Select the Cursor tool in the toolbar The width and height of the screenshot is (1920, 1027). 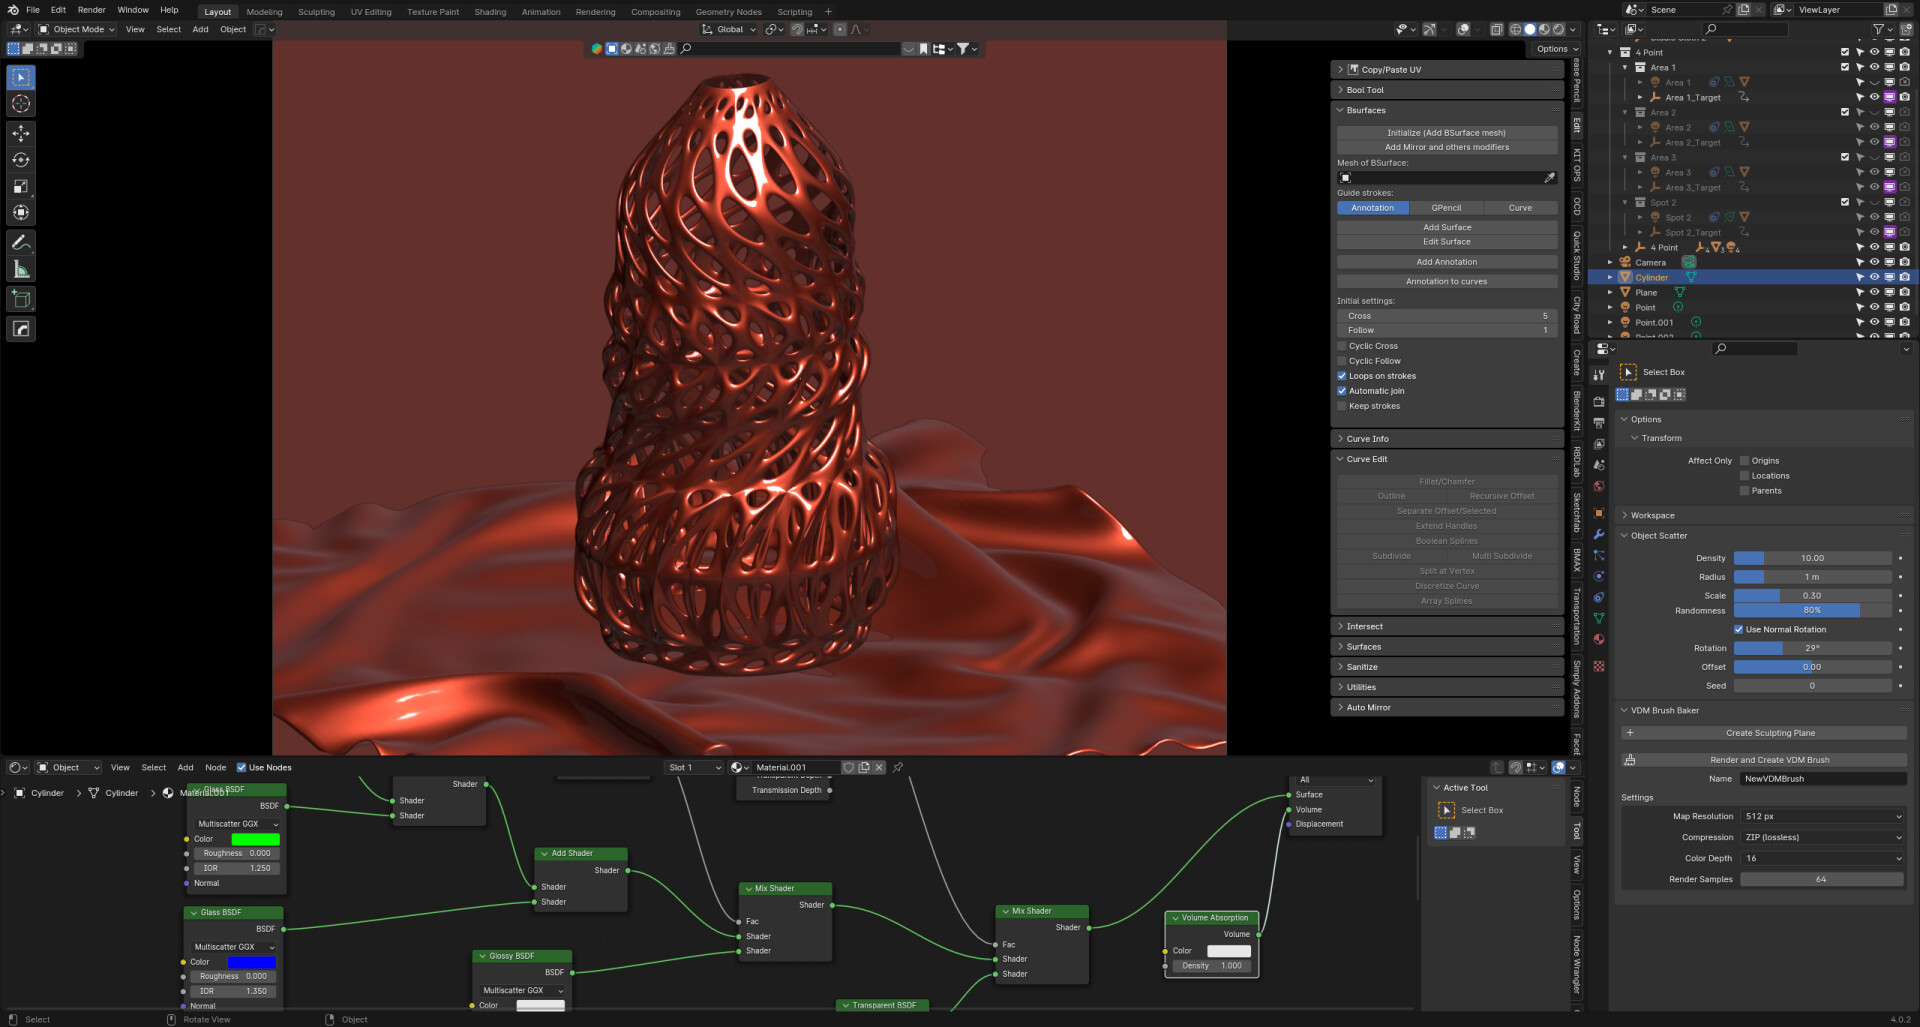[21, 104]
